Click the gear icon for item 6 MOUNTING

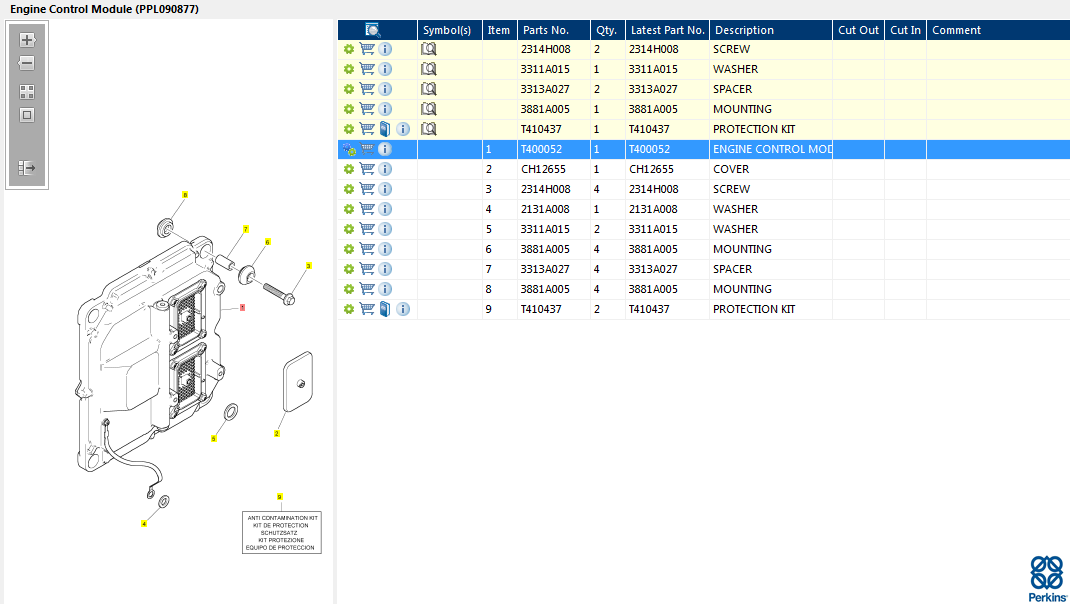(x=349, y=249)
